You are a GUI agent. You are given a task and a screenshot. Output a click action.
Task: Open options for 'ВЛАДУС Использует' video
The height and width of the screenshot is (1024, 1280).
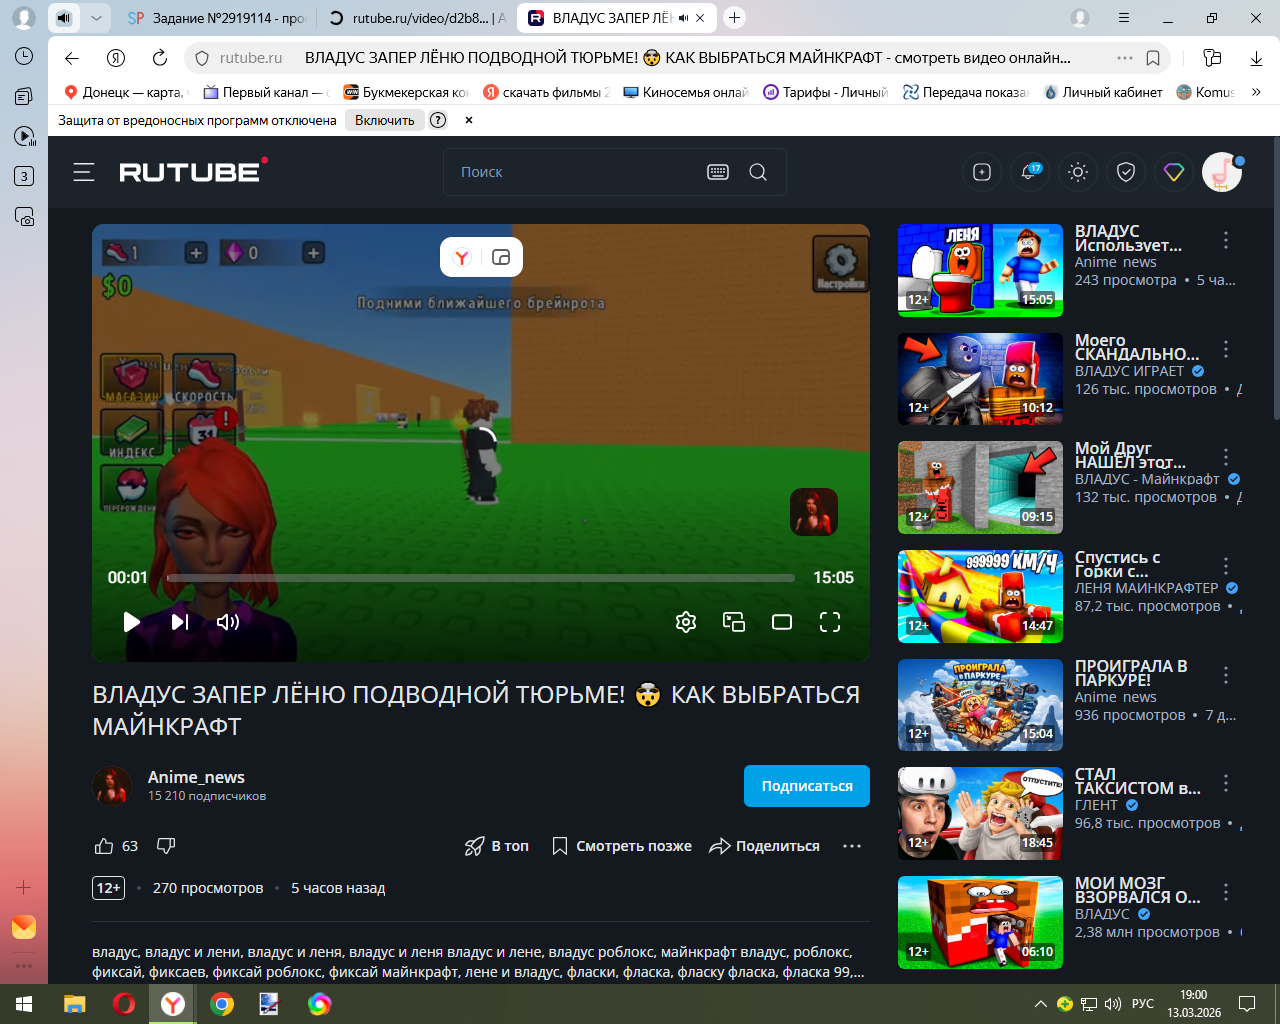pyautogui.click(x=1226, y=240)
